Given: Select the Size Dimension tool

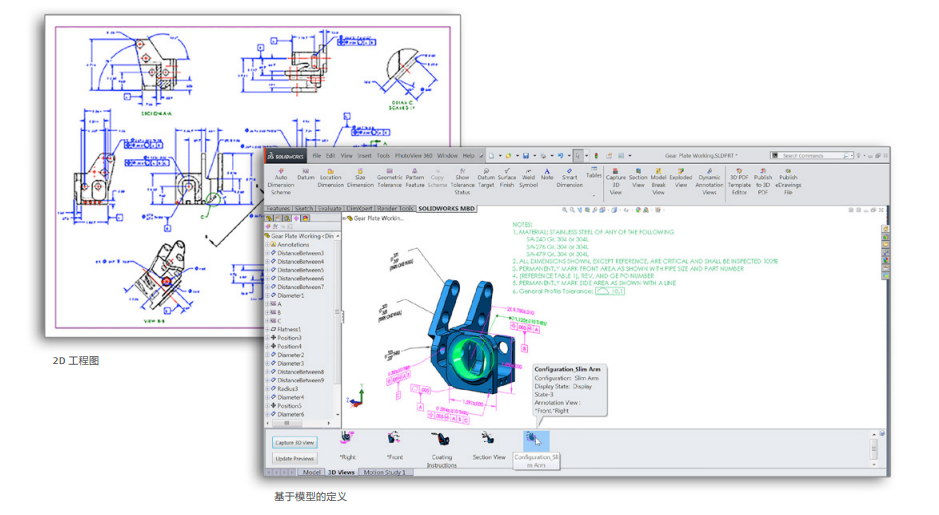Looking at the screenshot, I should tap(360, 179).
